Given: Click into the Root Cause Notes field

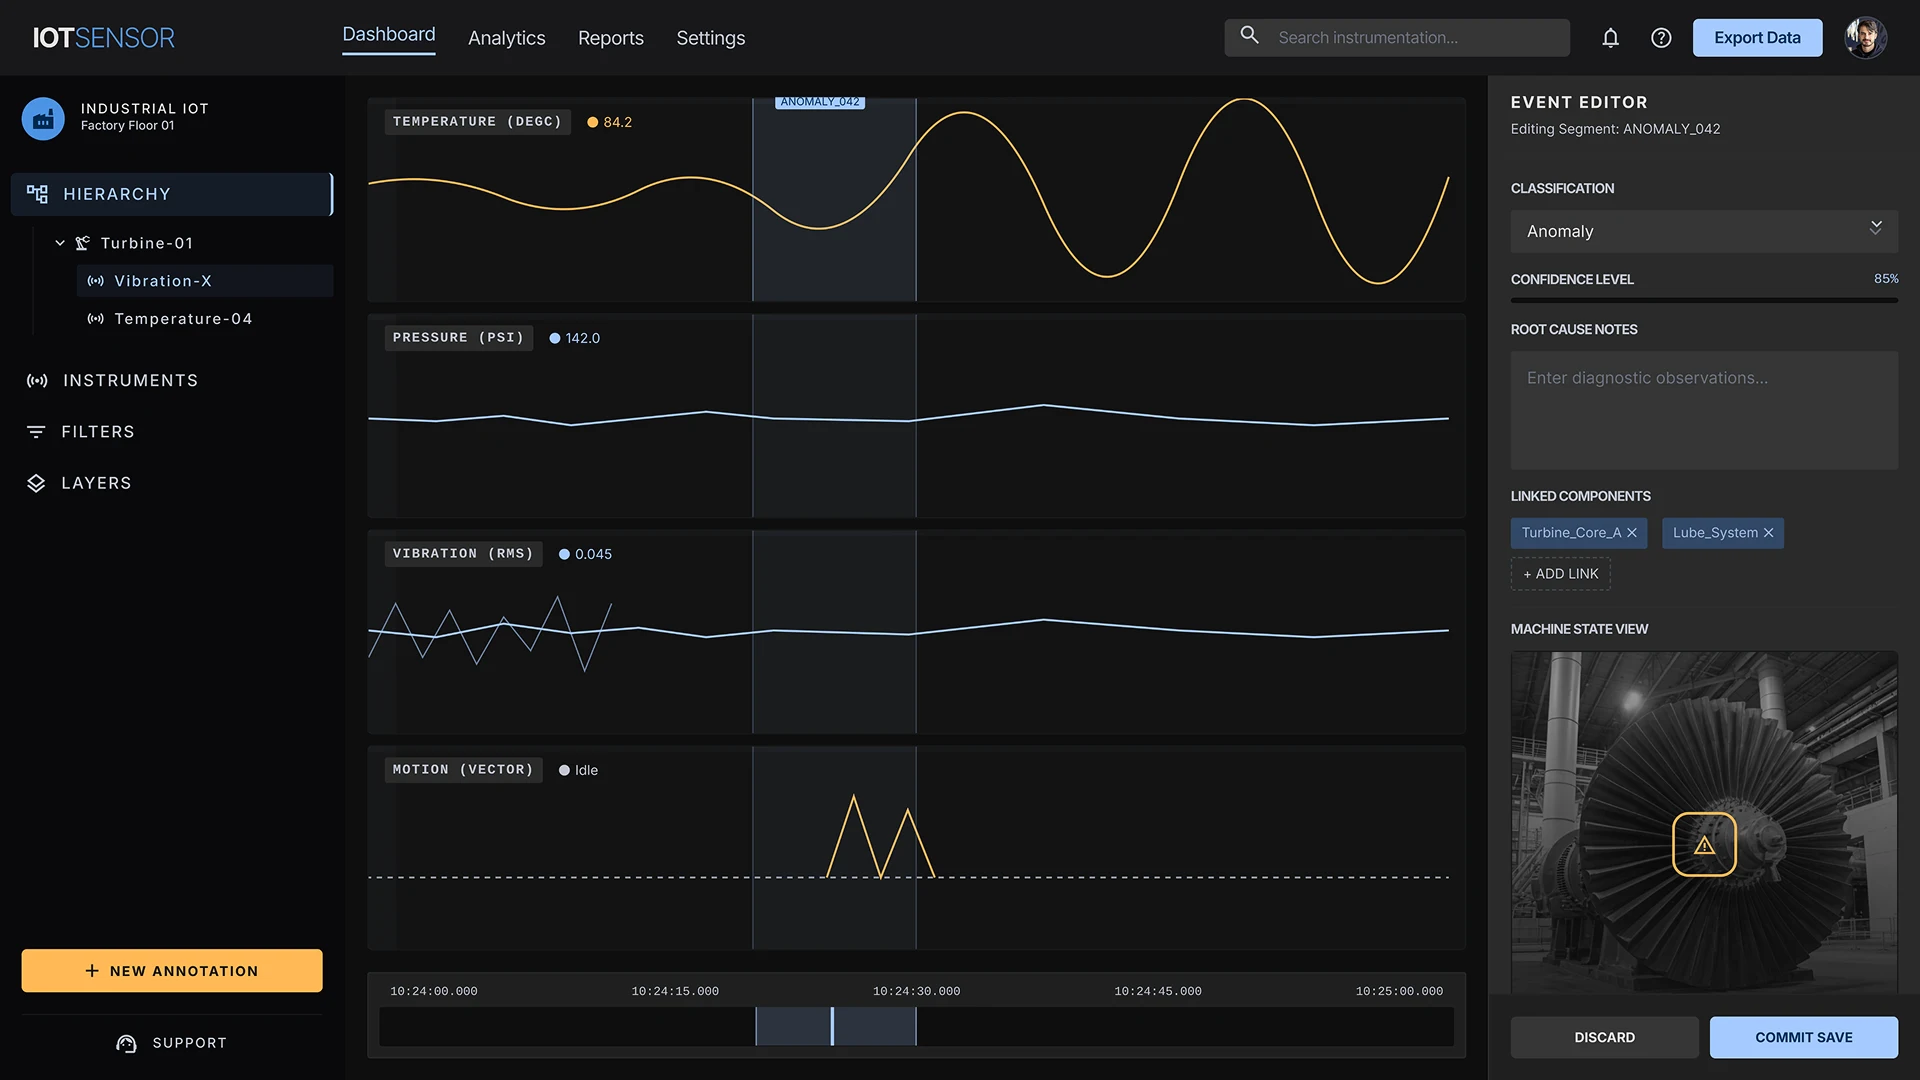Looking at the screenshot, I should (1703, 410).
